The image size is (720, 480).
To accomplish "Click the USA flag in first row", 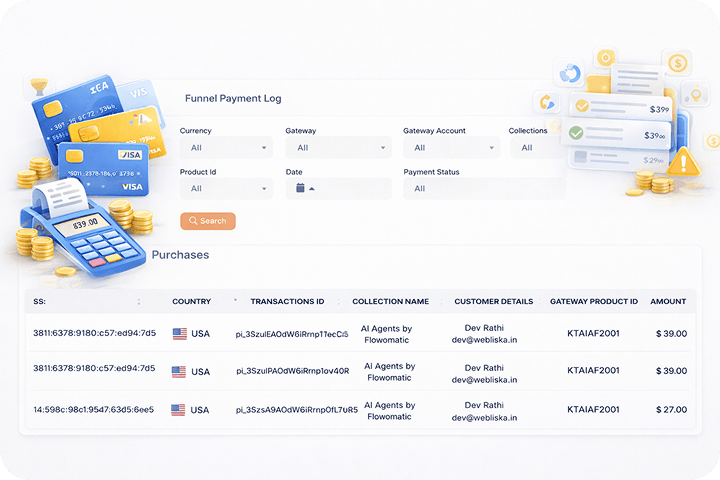I will tap(180, 334).
